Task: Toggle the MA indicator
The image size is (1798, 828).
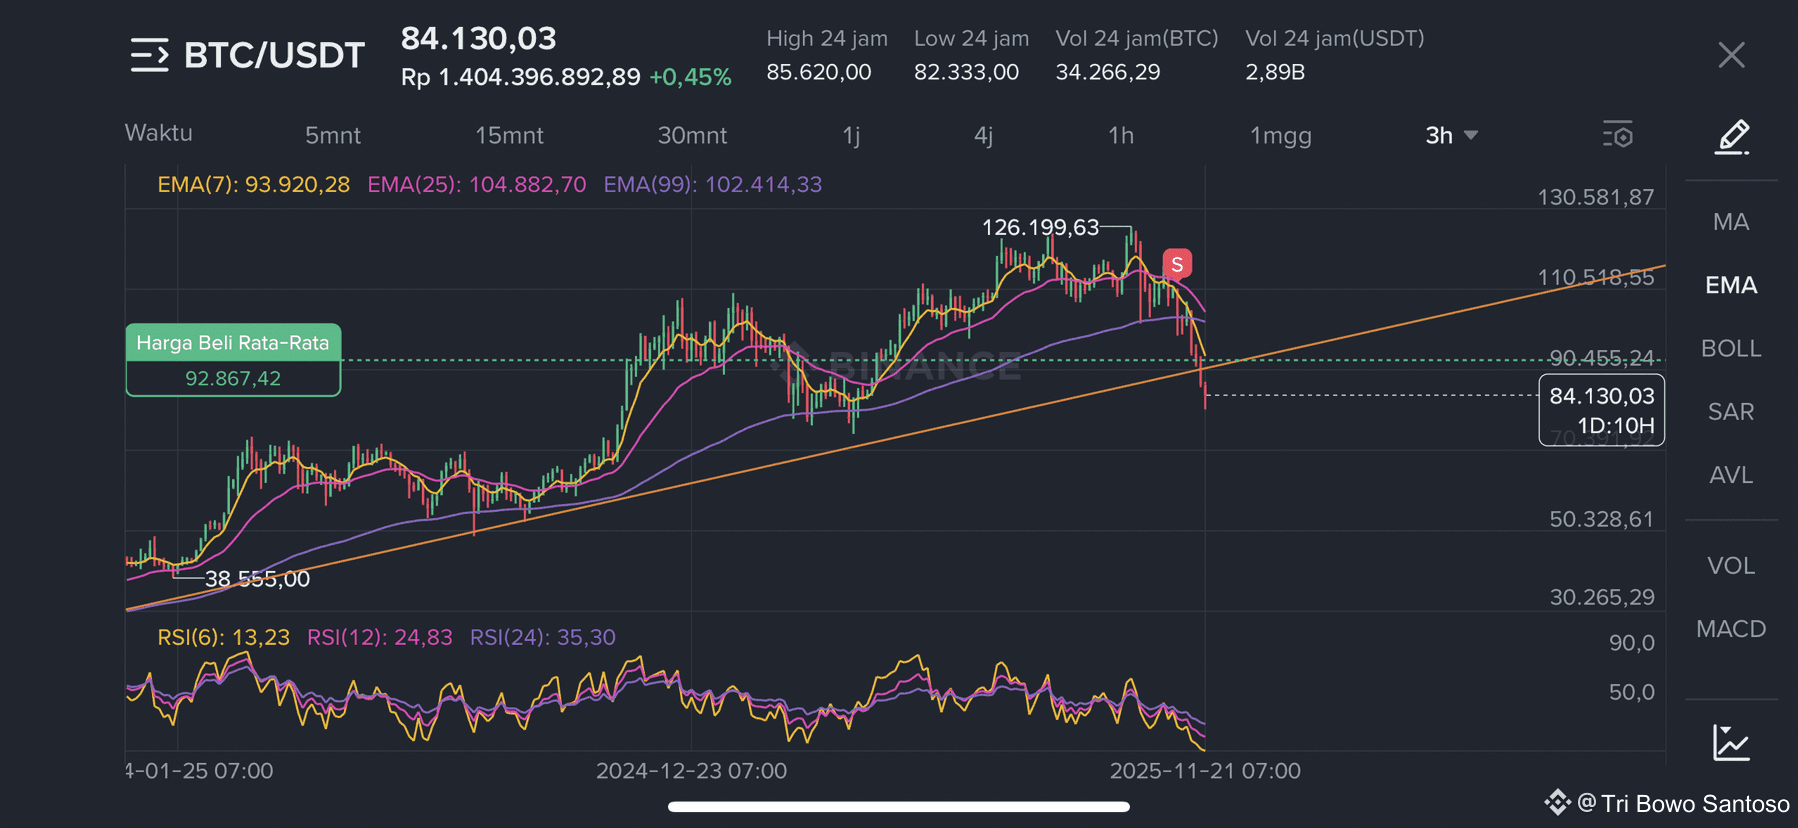Action: click(x=1731, y=222)
